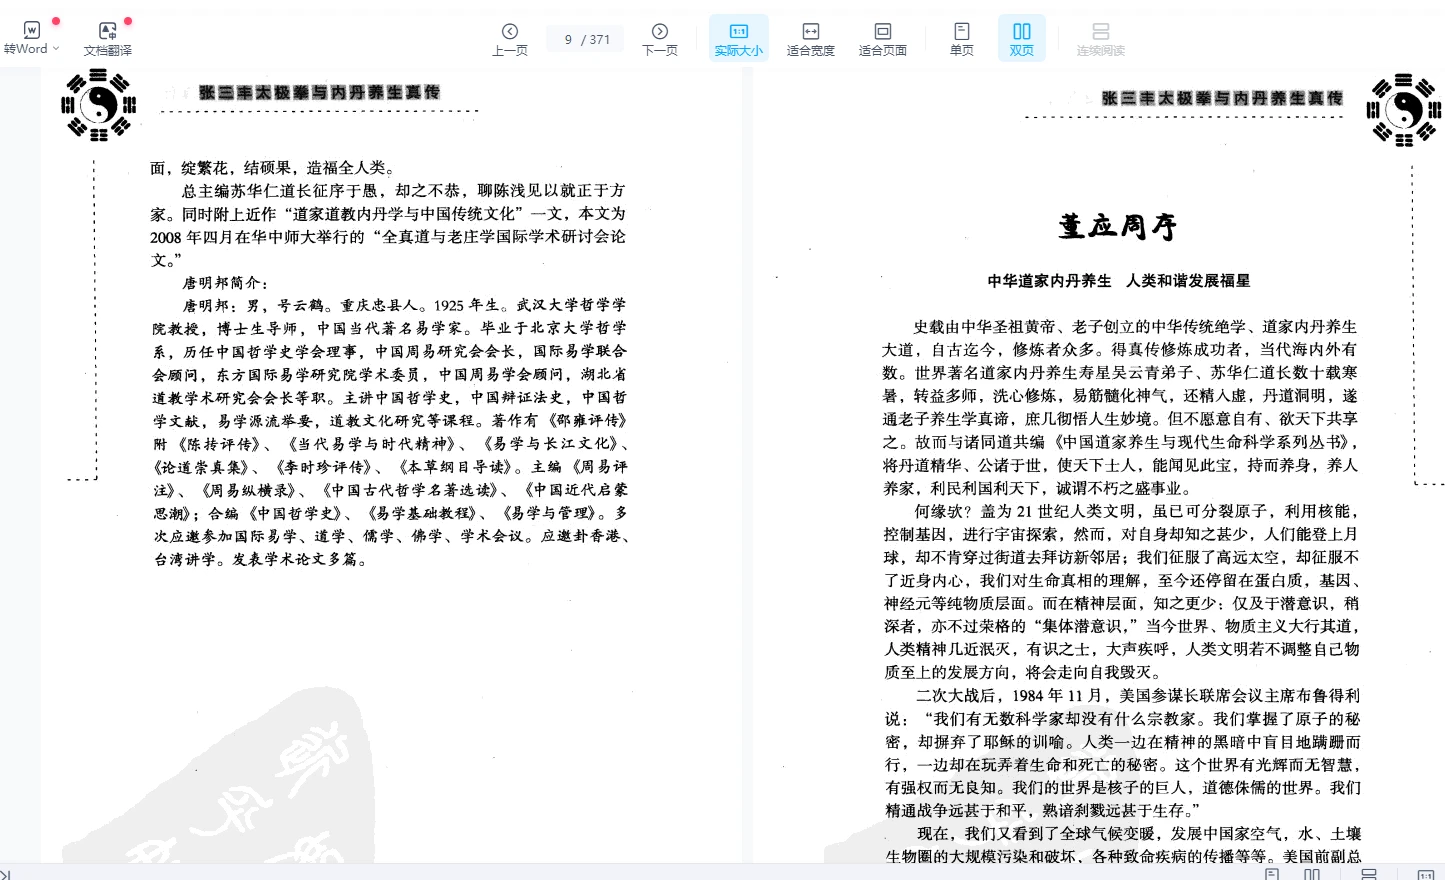The image size is (1445, 880).
Task: Click the heading 董应周序 on right page
Action: click(x=1118, y=226)
